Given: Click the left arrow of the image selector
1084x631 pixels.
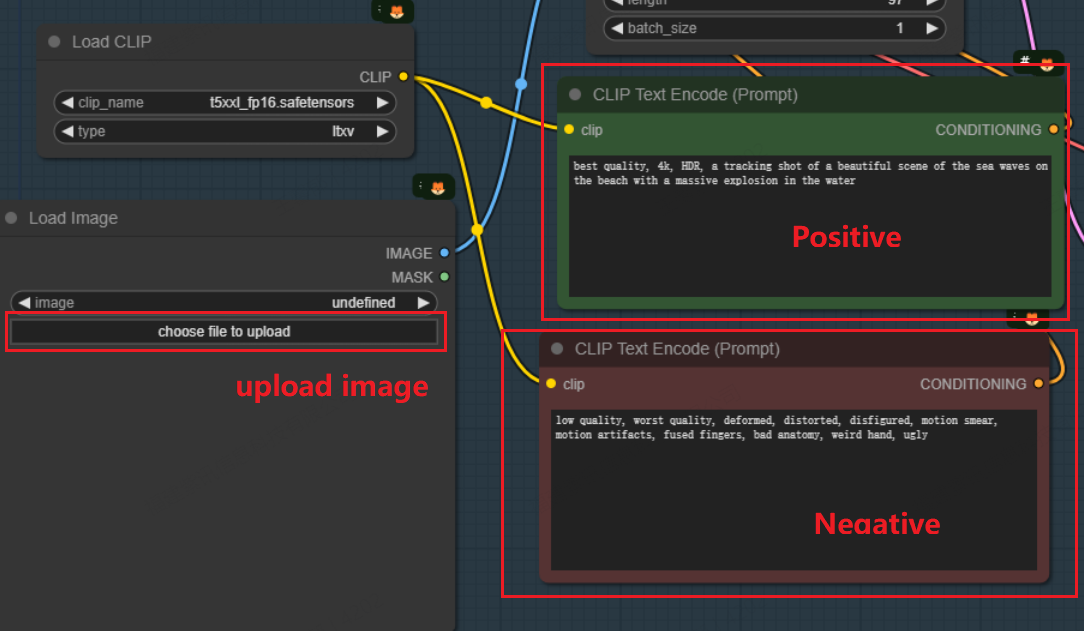Looking at the screenshot, I should [24, 302].
